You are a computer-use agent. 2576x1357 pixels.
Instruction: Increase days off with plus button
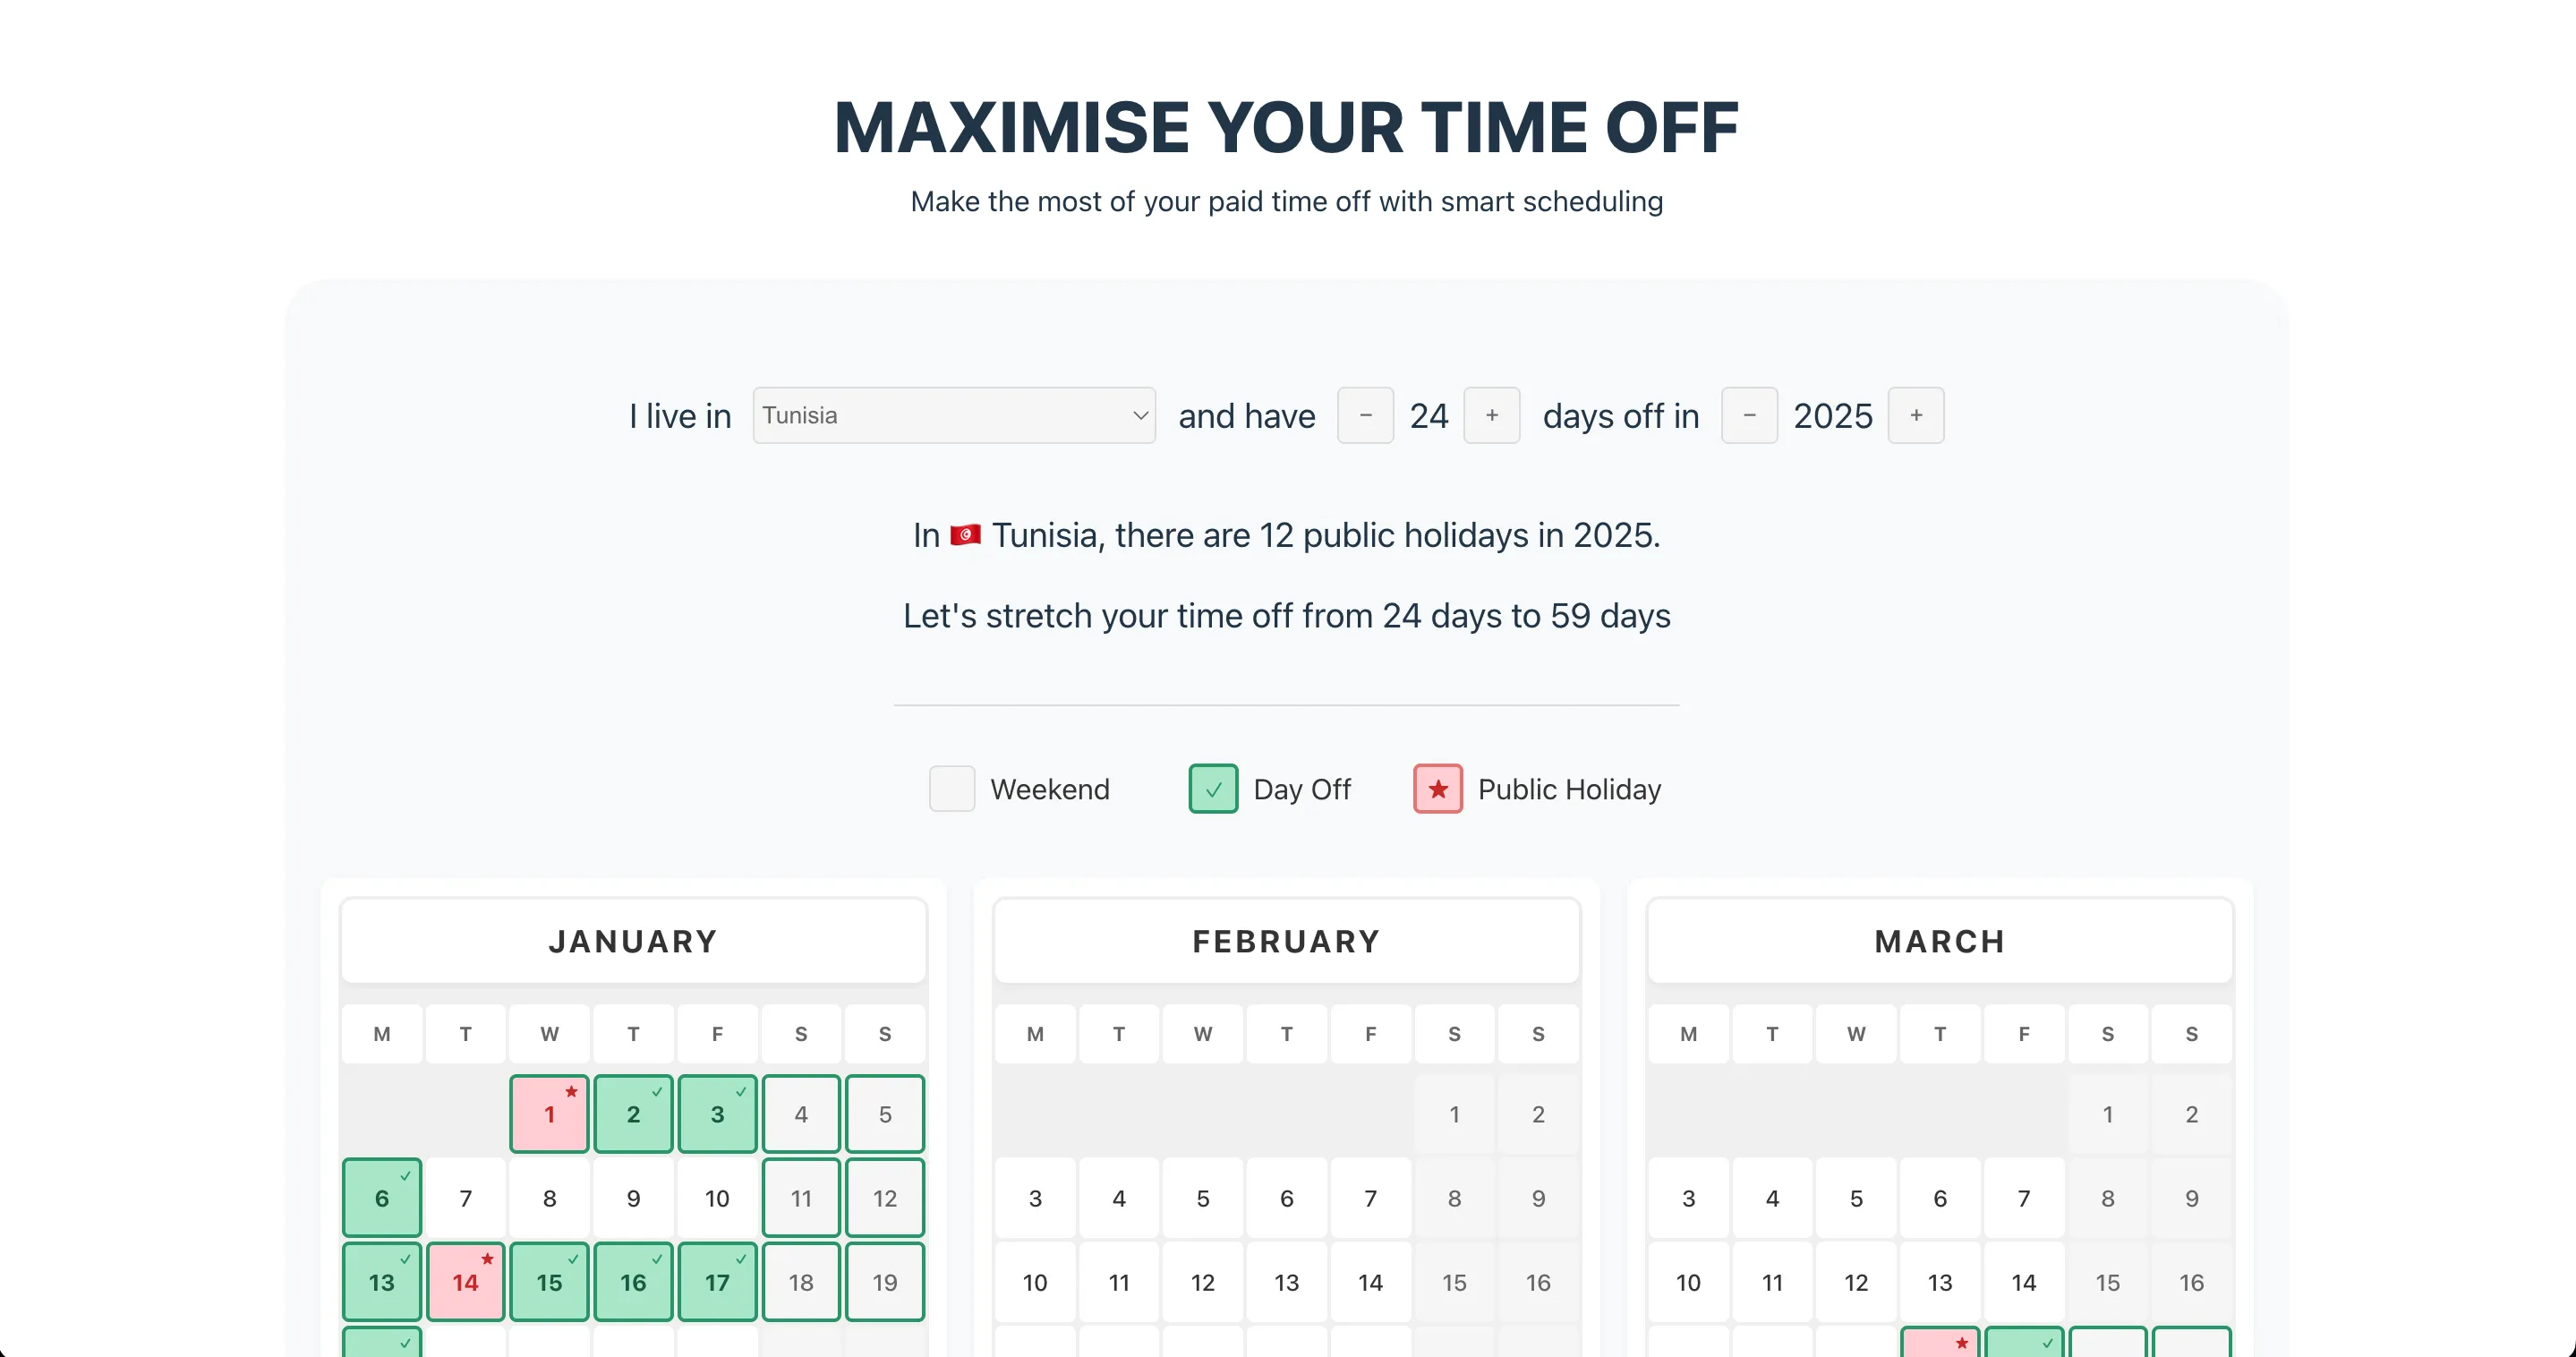(x=1491, y=415)
